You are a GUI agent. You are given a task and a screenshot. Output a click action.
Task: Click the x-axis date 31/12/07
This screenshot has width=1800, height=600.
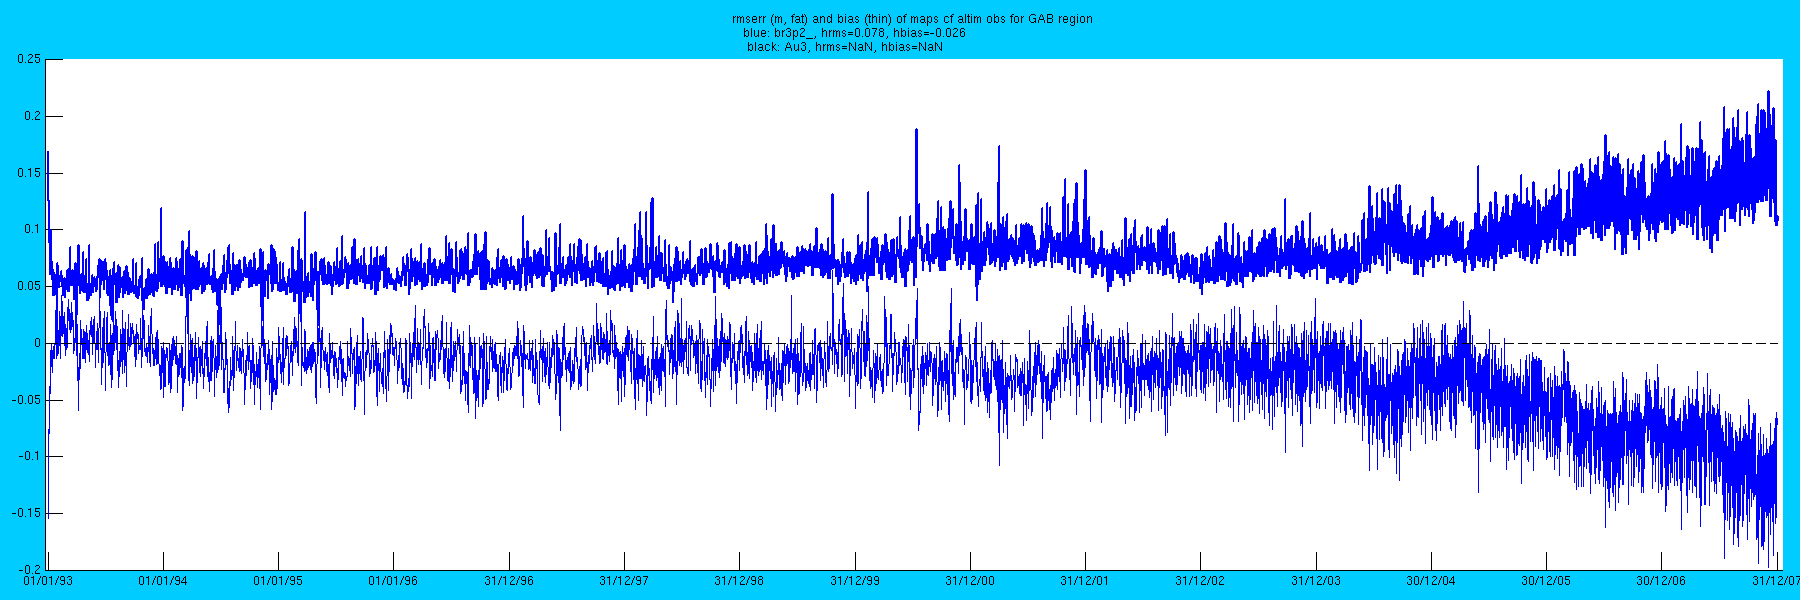1776,580
